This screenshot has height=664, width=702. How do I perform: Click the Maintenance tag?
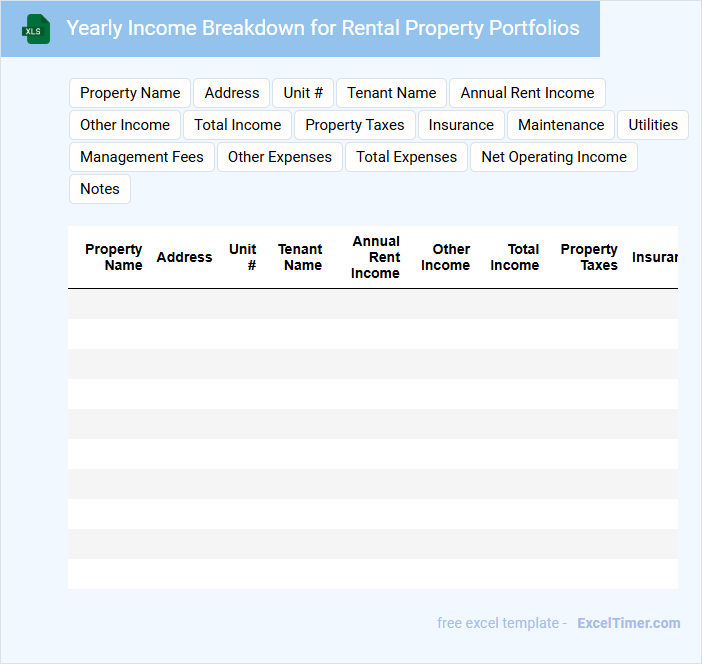click(x=561, y=125)
